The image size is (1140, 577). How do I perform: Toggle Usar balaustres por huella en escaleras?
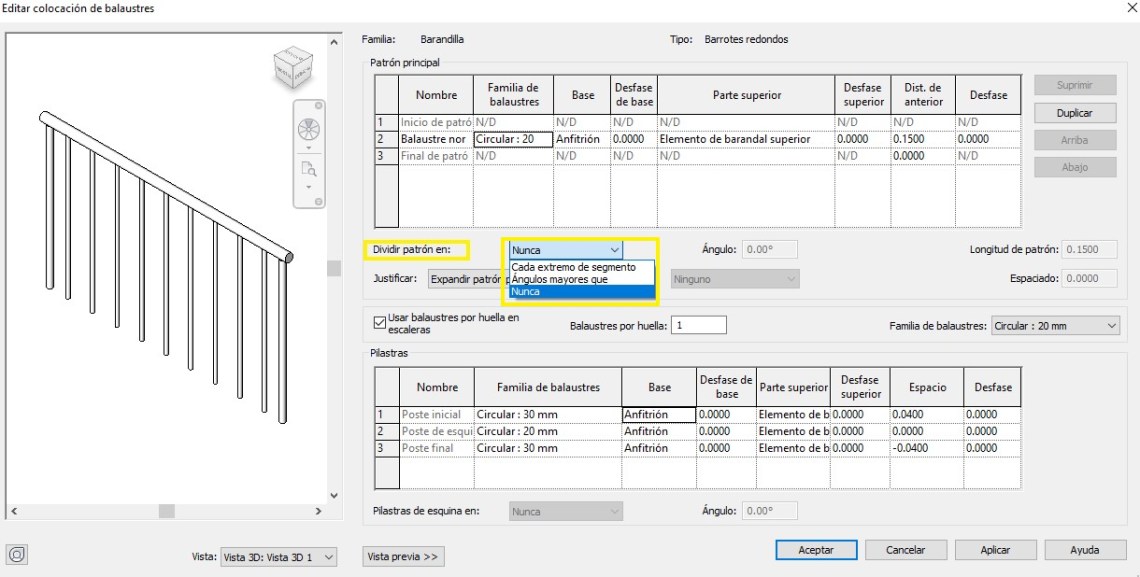click(379, 322)
